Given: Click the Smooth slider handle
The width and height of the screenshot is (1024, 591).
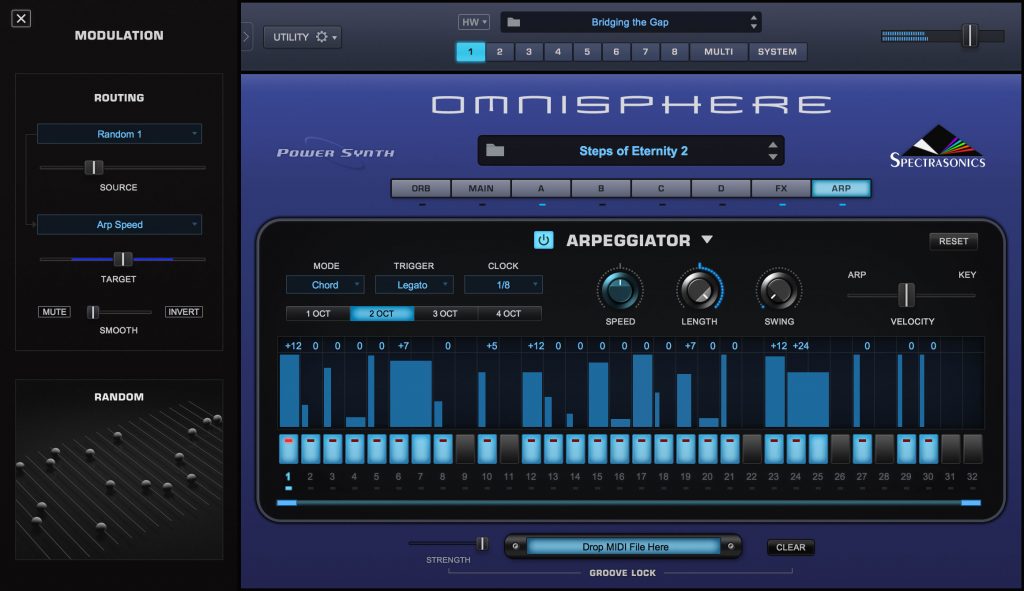Looking at the screenshot, I should [93, 312].
